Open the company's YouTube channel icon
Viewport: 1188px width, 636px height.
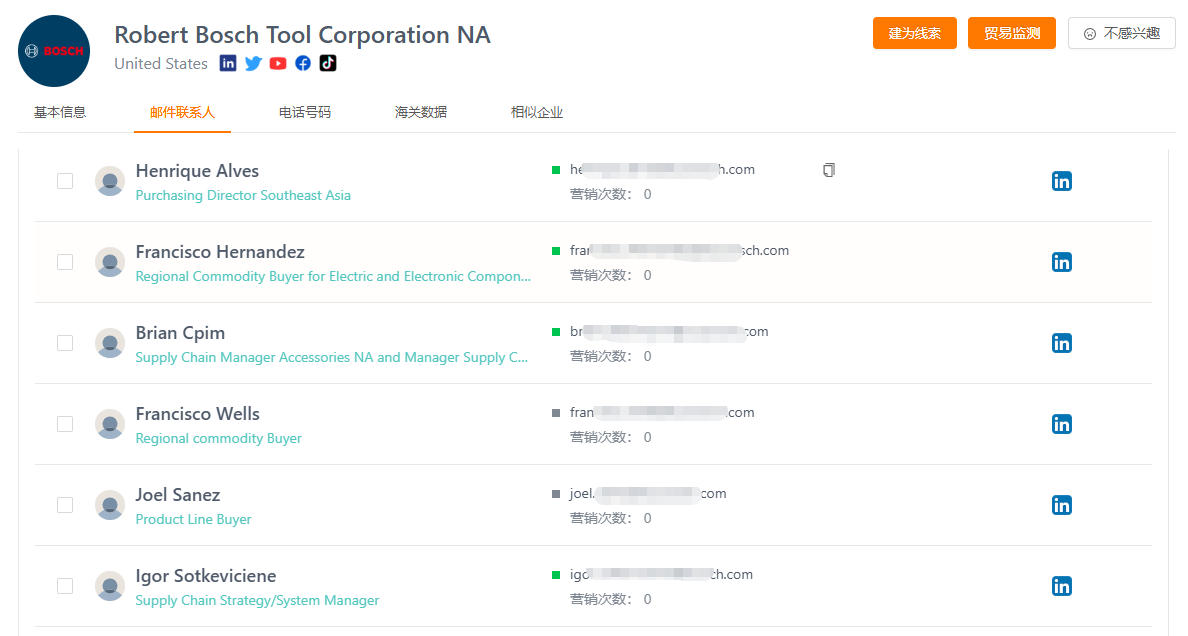pyautogui.click(x=278, y=63)
